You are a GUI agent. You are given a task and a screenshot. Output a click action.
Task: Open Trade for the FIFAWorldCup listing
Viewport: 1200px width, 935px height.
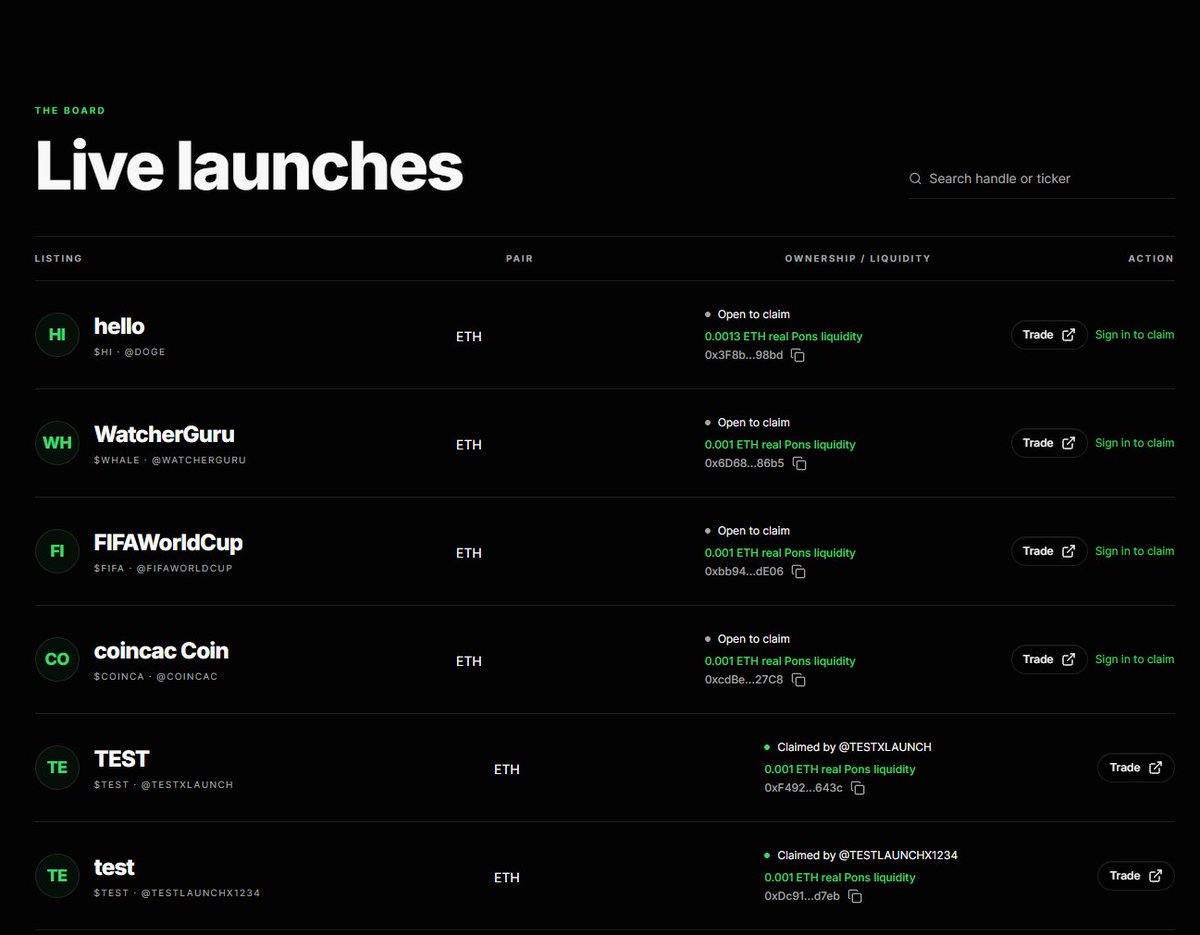[x=1049, y=551]
